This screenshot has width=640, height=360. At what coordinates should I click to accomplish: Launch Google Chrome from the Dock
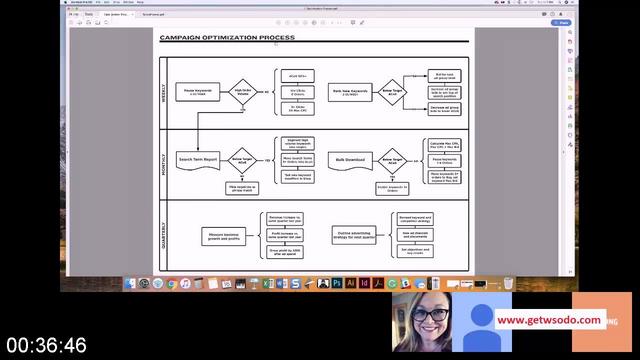171,283
